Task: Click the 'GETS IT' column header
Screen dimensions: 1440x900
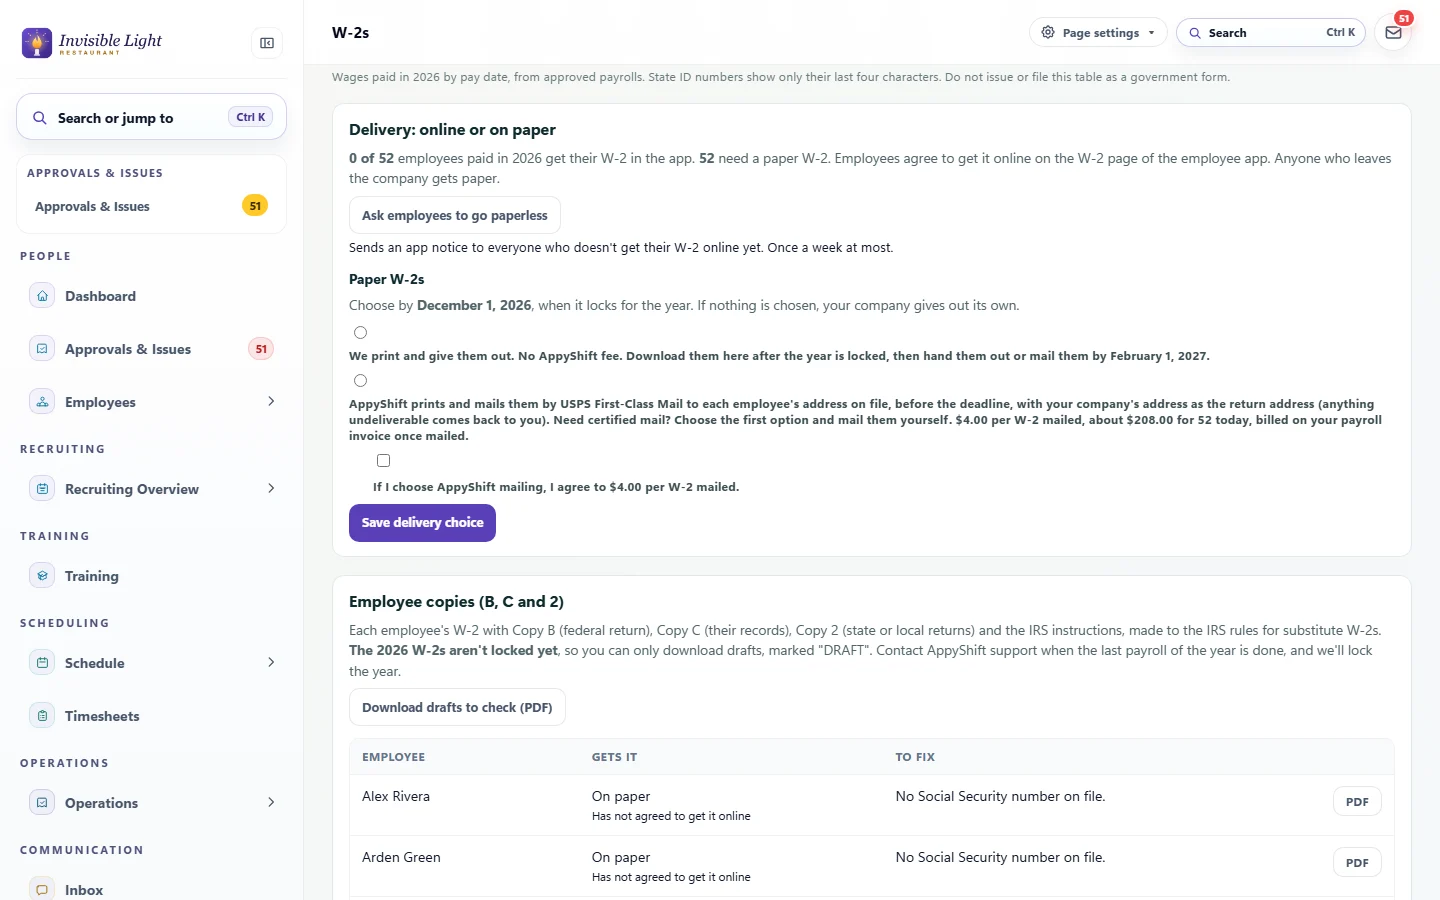Action: click(614, 757)
